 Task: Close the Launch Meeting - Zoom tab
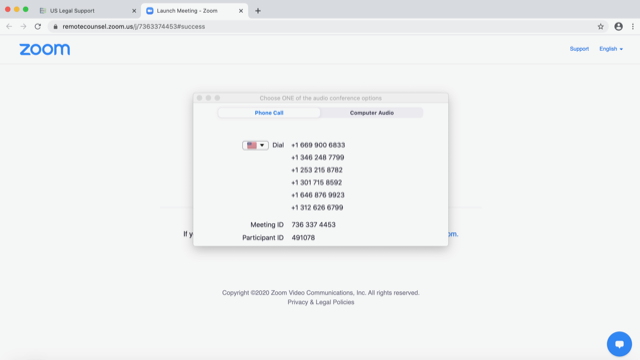click(x=241, y=11)
